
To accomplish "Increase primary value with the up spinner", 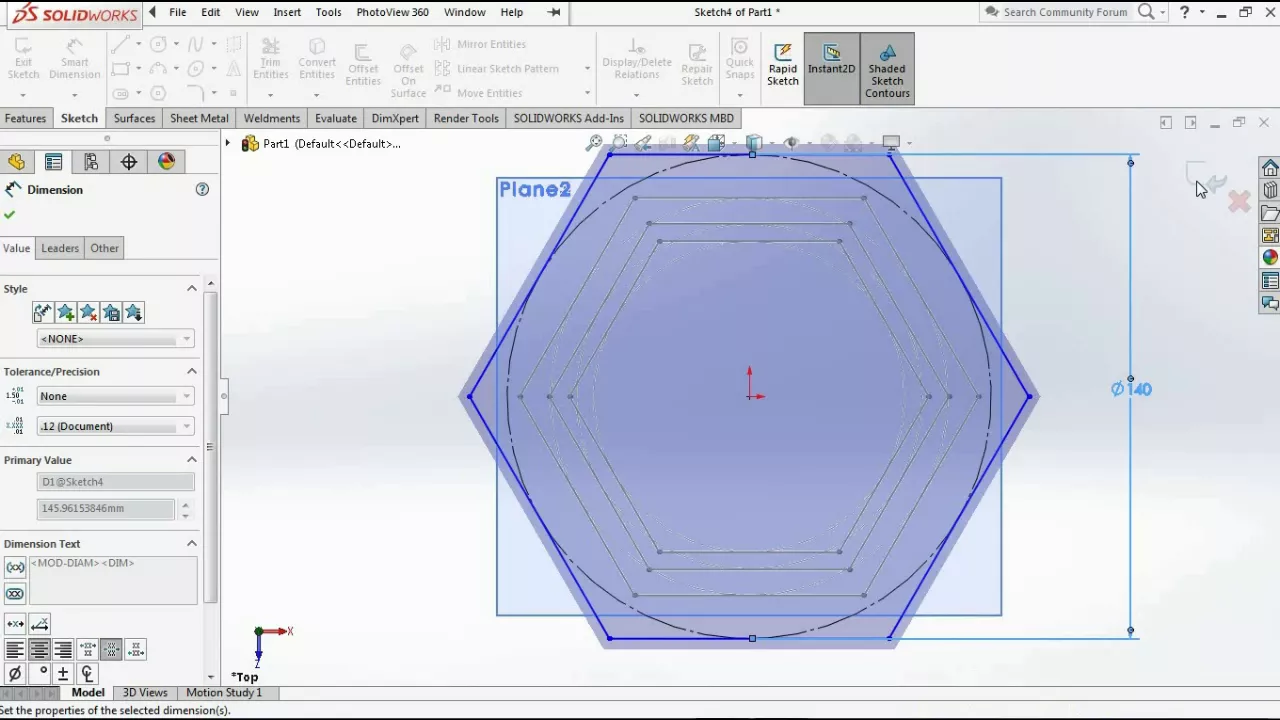I will 185,504.
